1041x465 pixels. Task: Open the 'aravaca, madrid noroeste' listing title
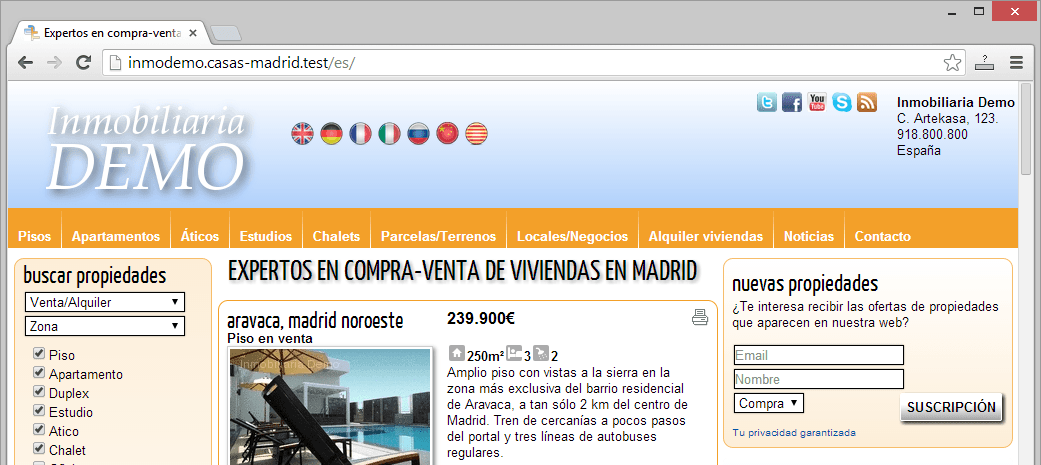pos(315,321)
